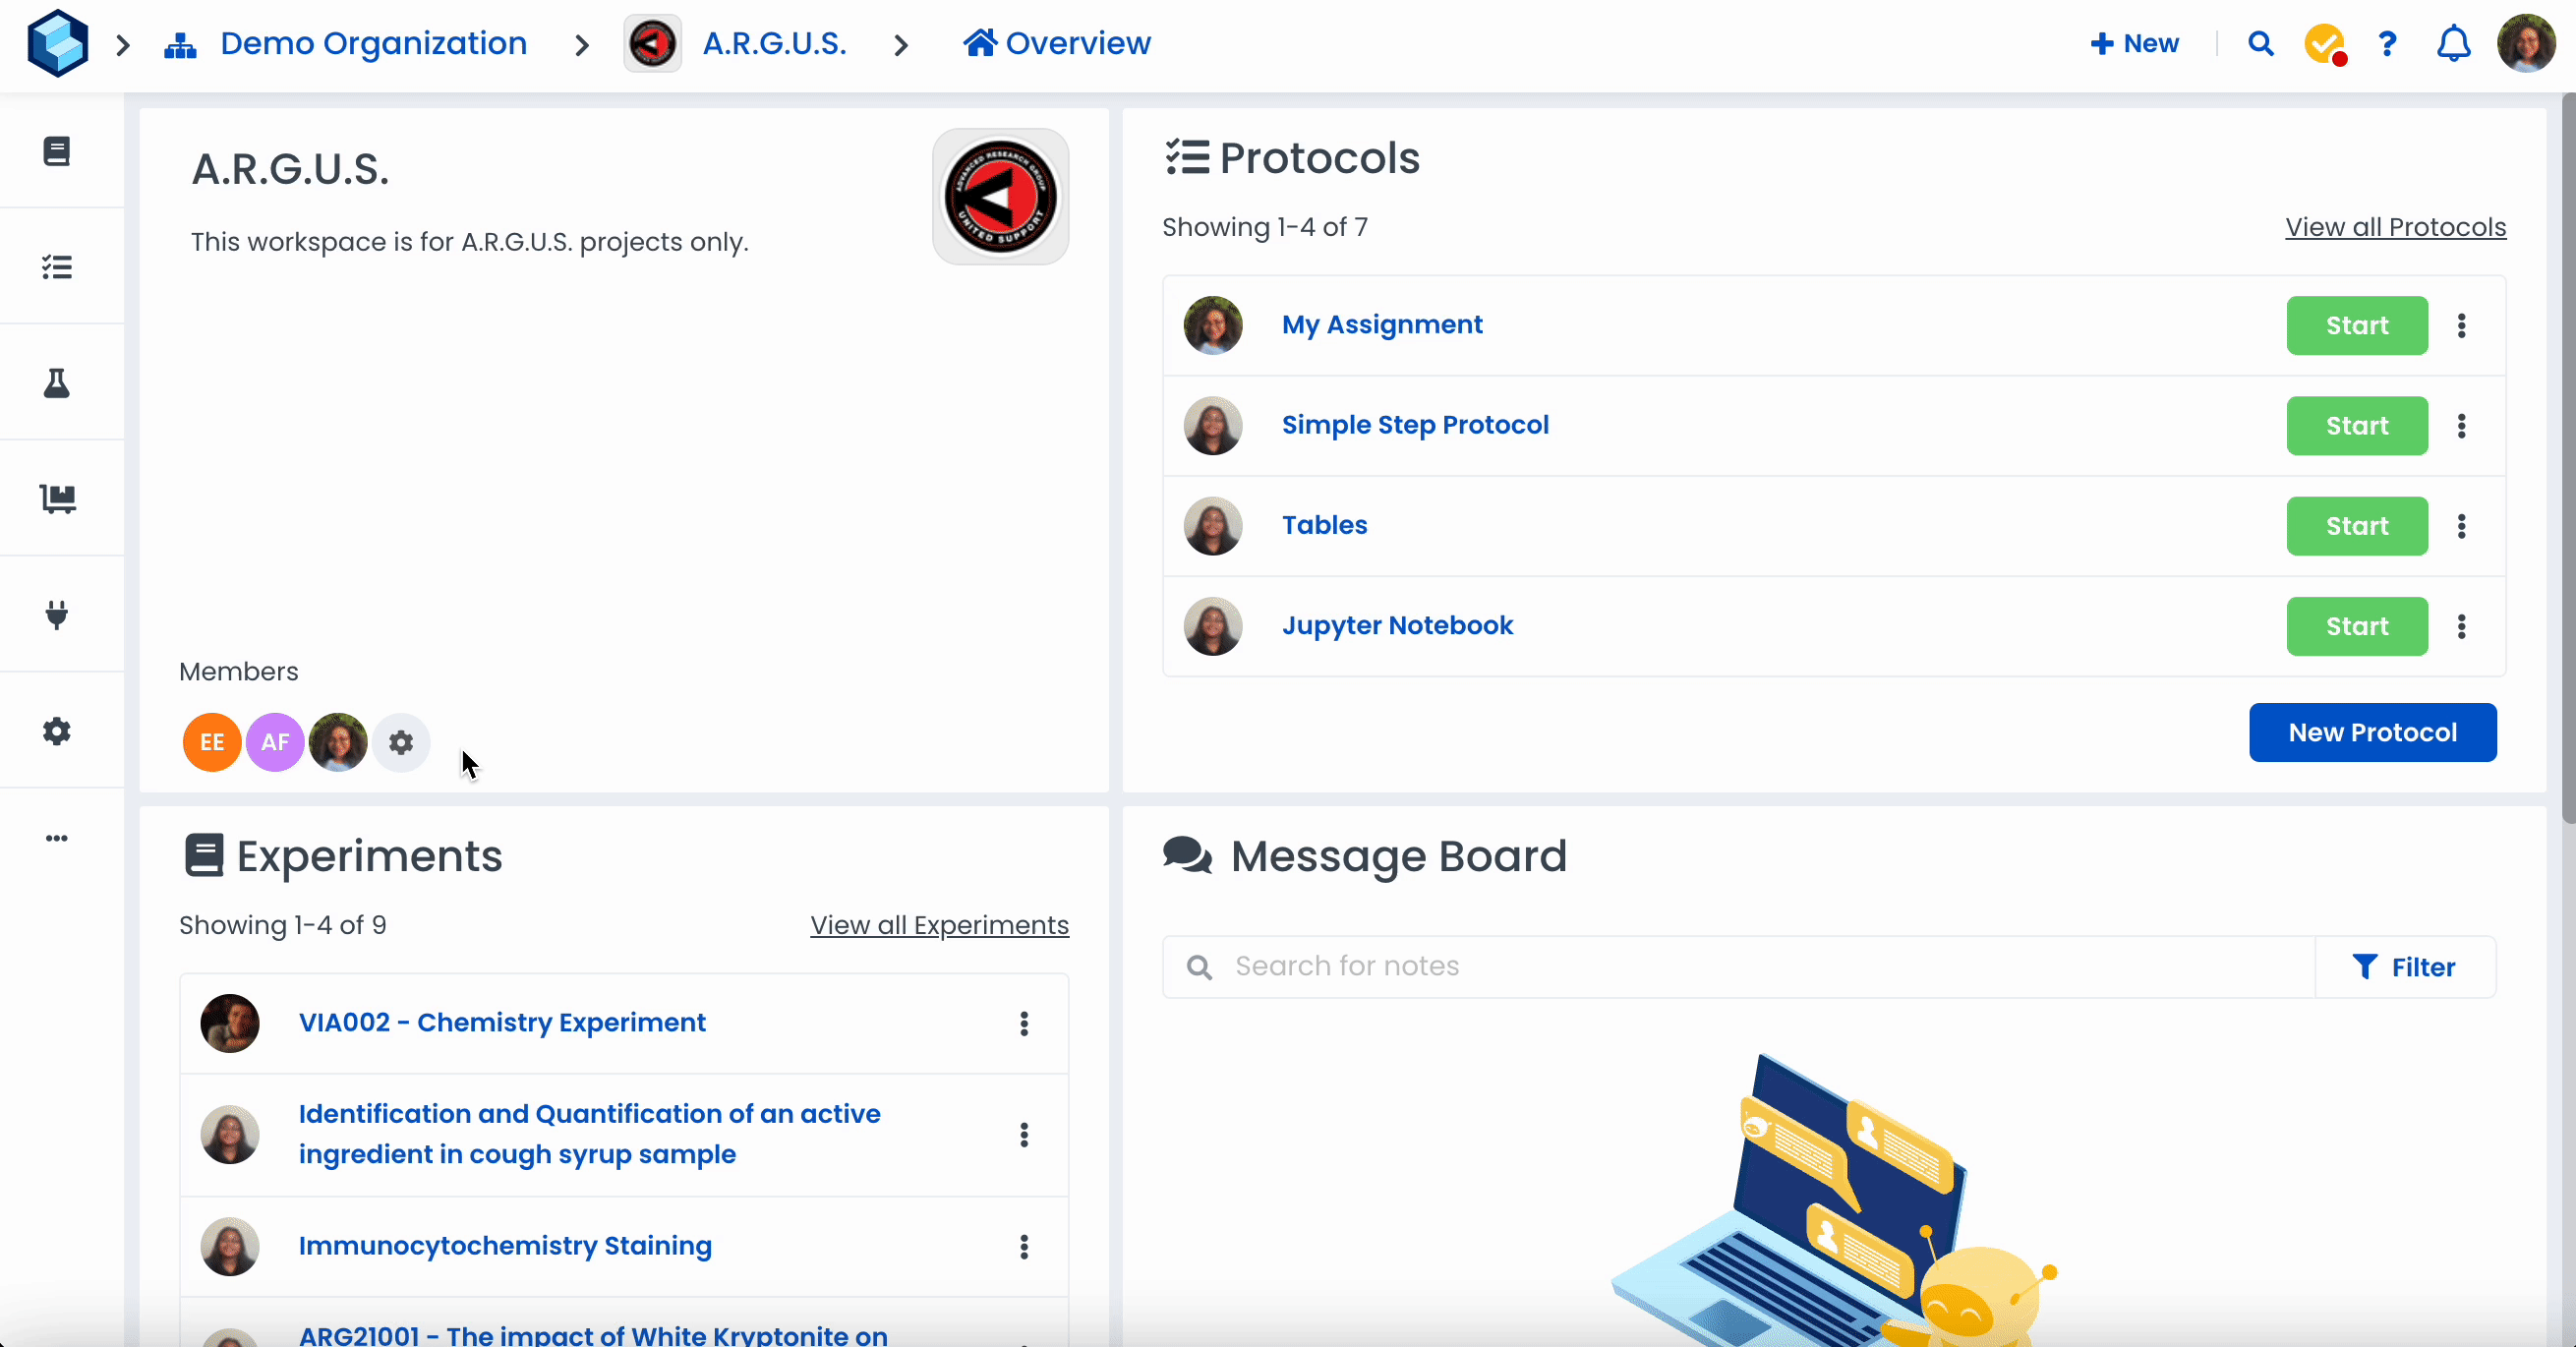Click the New Protocol button
This screenshot has height=1347, width=2576.
tap(2372, 733)
